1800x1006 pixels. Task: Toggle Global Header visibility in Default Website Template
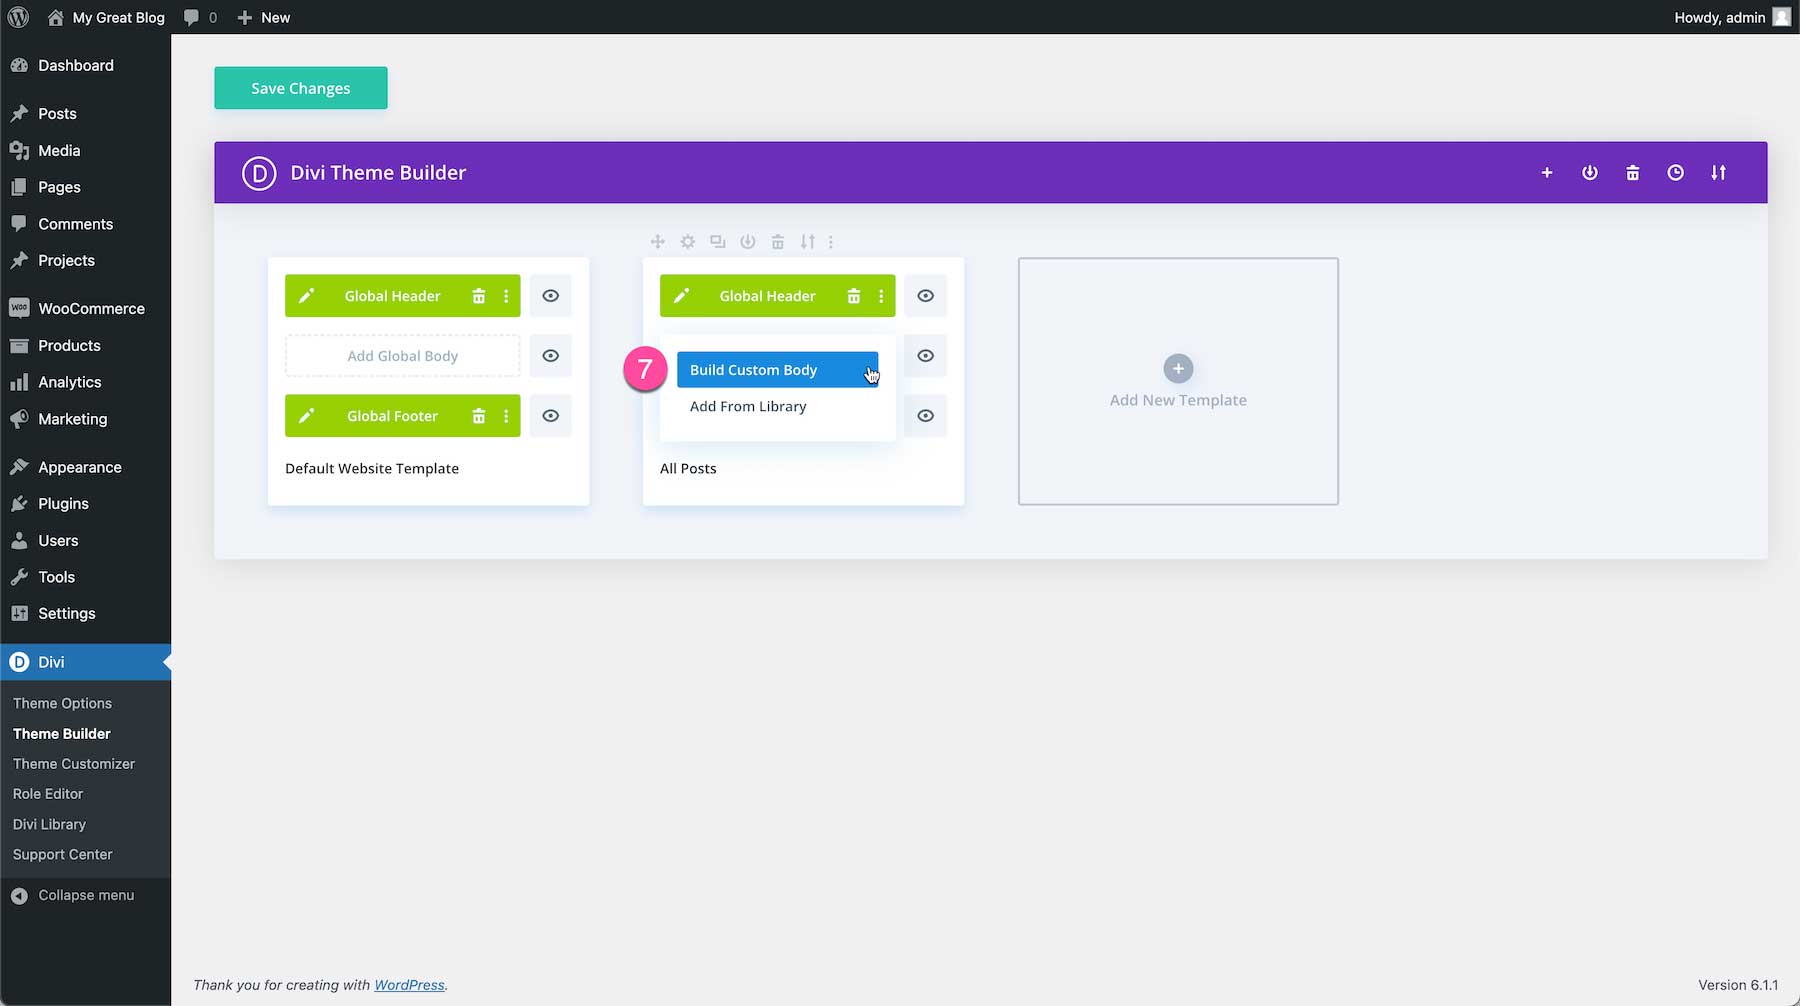tap(551, 296)
